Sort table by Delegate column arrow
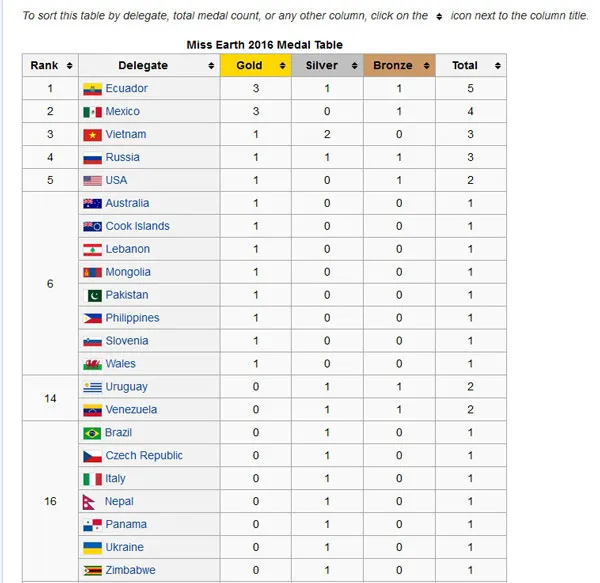The height and width of the screenshot is (583, 600). click(x=211, y=66)
